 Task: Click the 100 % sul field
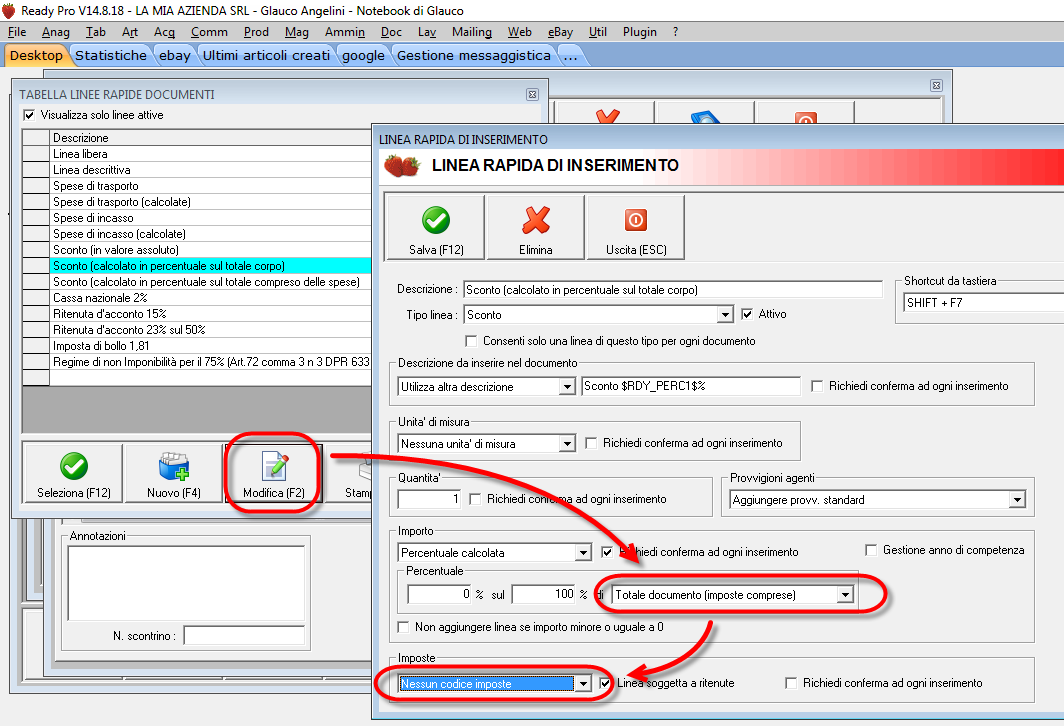point(544,594)
